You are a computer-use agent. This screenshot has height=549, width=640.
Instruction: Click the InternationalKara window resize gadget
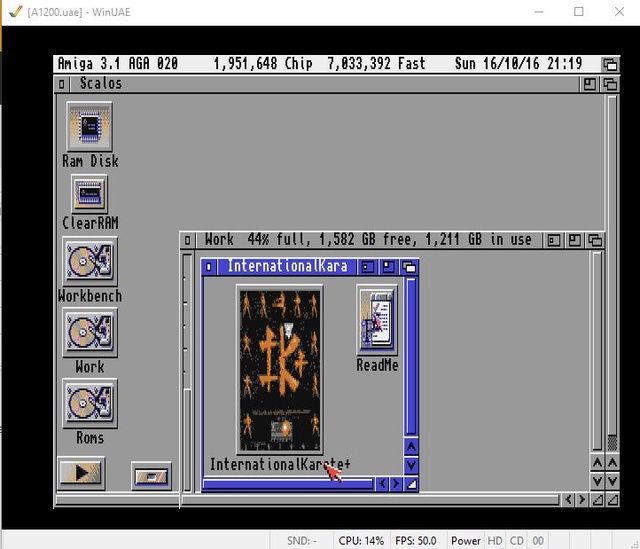tap(411, 484)
